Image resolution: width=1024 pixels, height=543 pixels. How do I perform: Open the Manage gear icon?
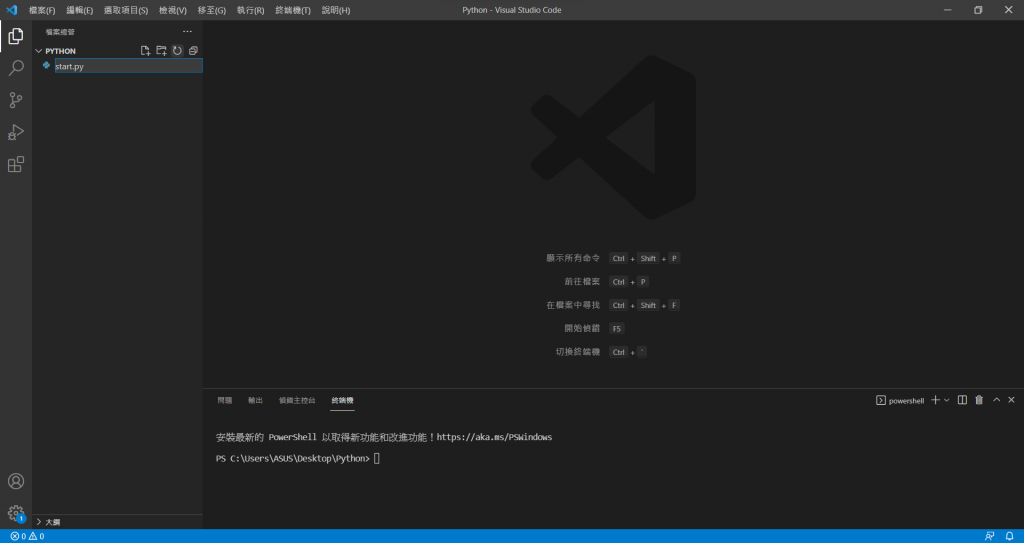coord(16,513)
